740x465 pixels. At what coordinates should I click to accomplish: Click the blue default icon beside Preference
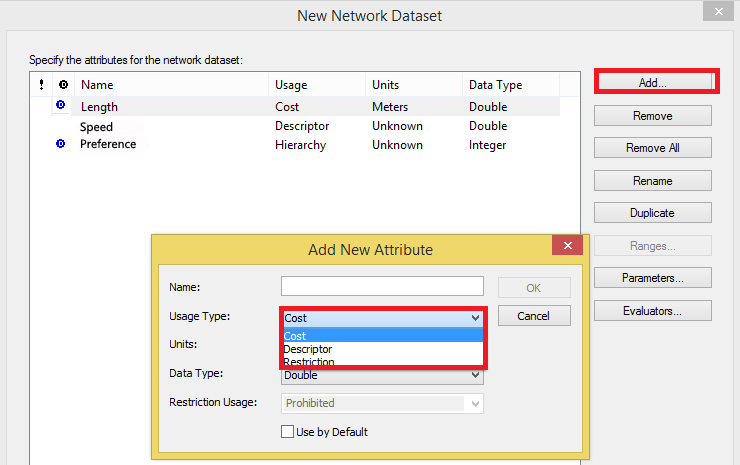(60, 144)
